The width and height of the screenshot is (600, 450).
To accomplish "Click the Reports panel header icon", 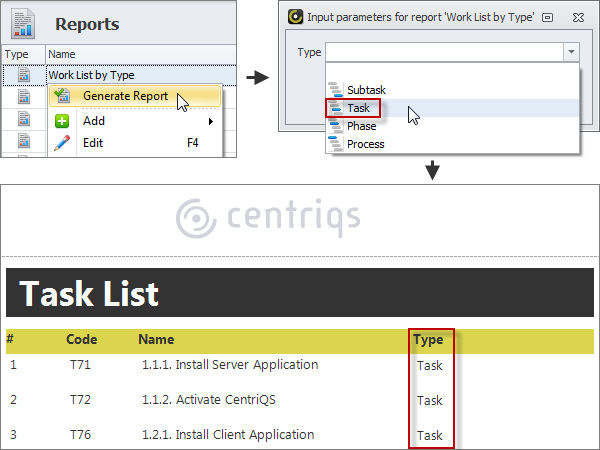I will [23, 22].
